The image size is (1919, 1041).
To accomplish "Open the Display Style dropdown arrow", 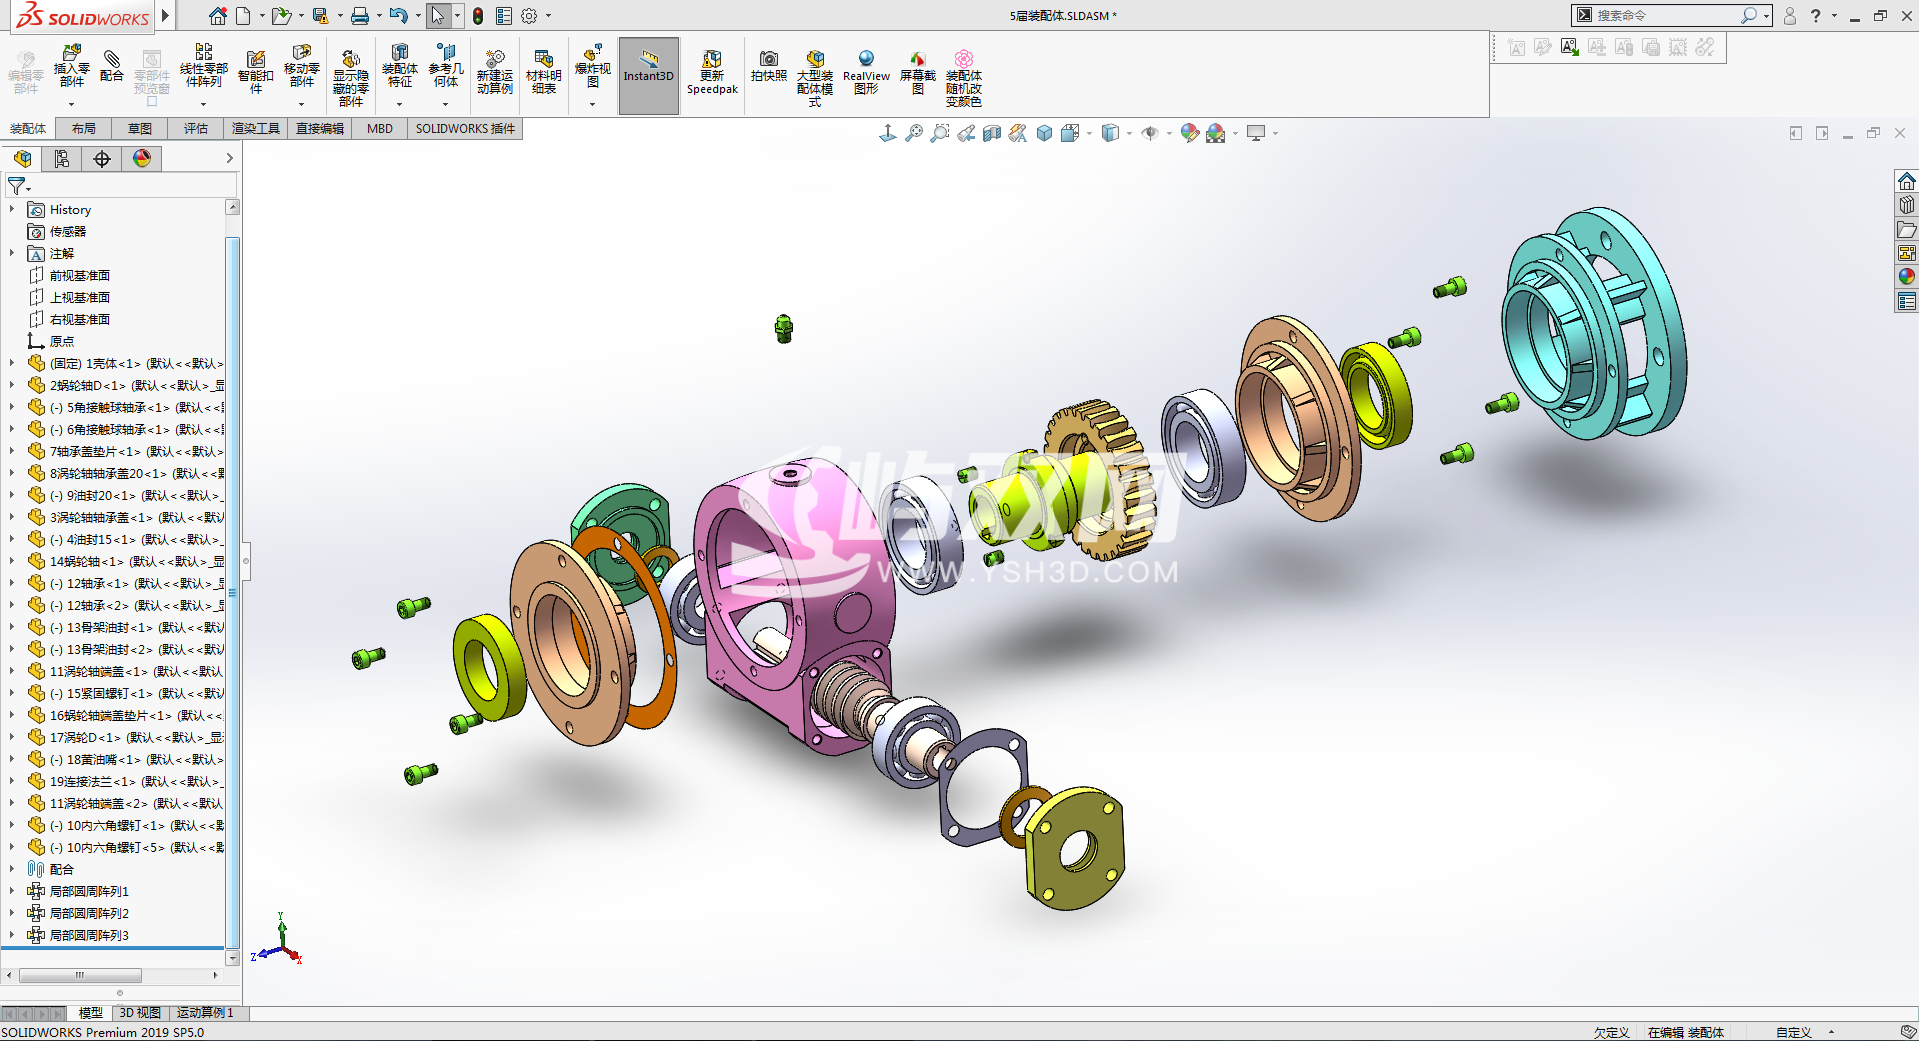I will (1129, 133).
